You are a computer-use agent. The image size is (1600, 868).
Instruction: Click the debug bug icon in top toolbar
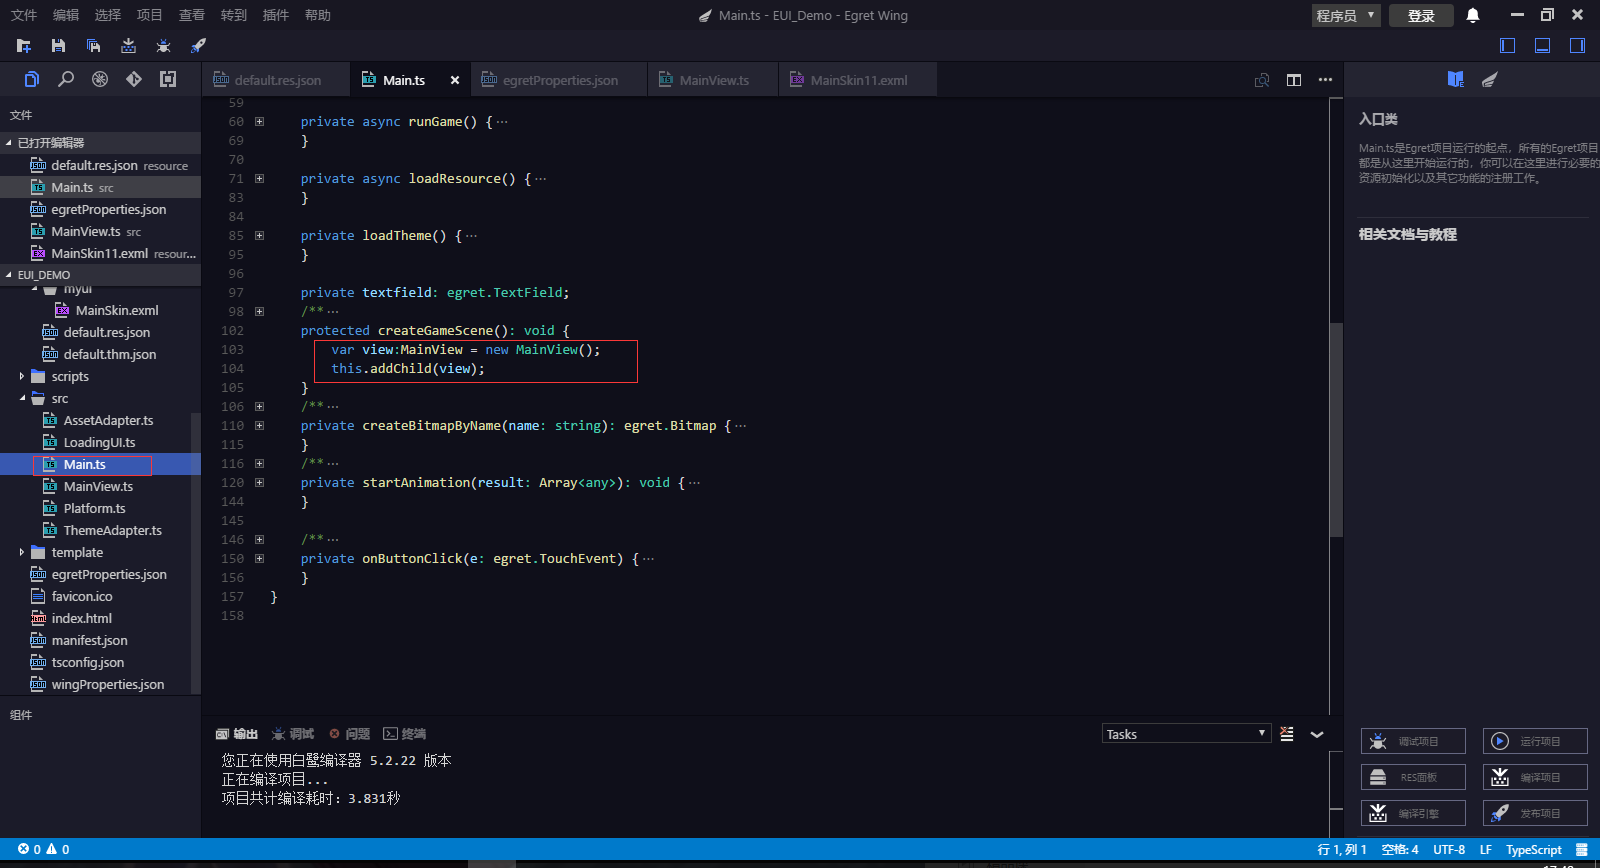[163, 46]
